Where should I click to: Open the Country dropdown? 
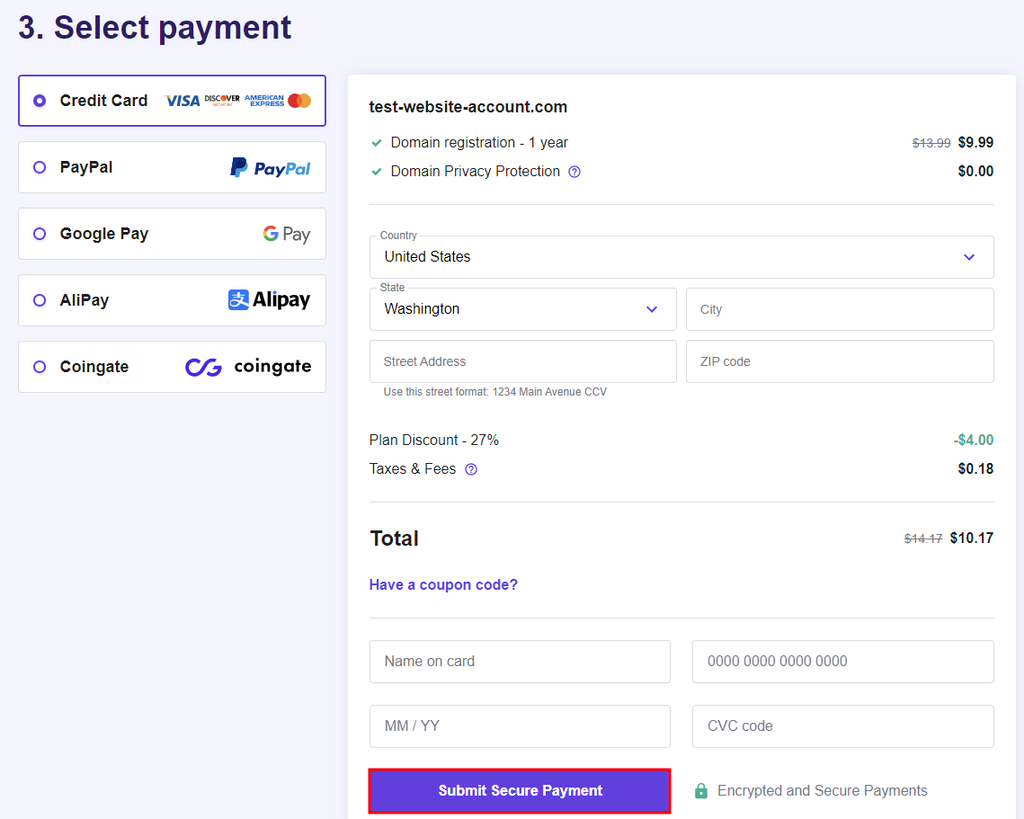click(681, 257)
